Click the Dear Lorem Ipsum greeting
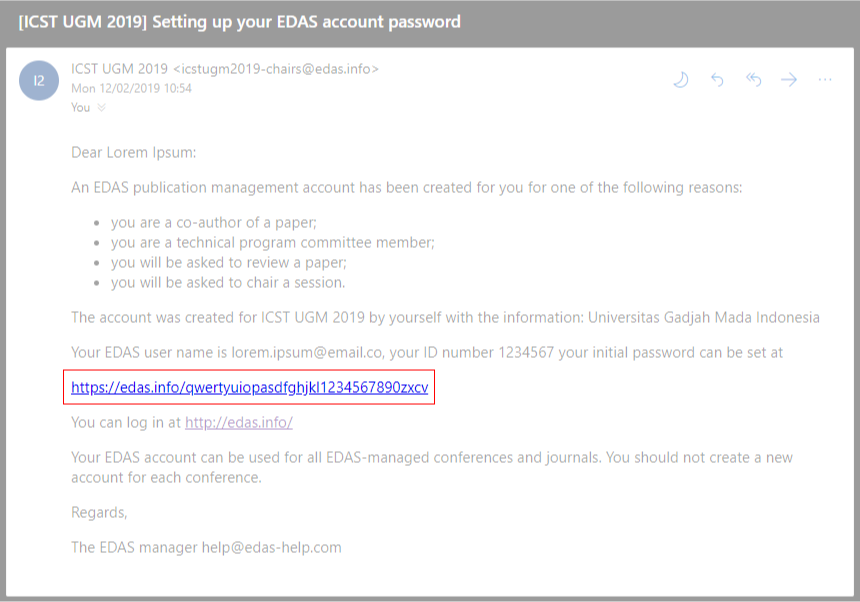The width and height of the screenshot is (860, 602). (133, 152)
